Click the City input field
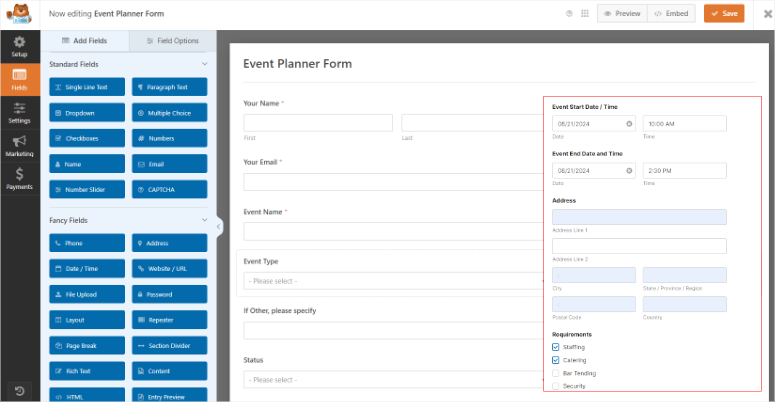775x402 pixels. (x=594, y=275)
